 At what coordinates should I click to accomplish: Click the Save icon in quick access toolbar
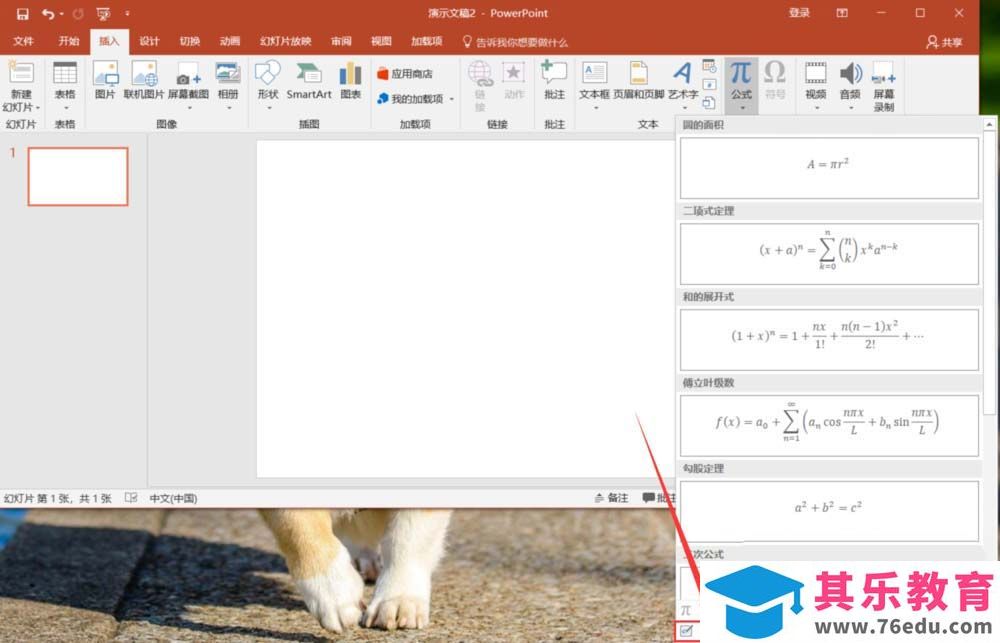click(22, 13)
